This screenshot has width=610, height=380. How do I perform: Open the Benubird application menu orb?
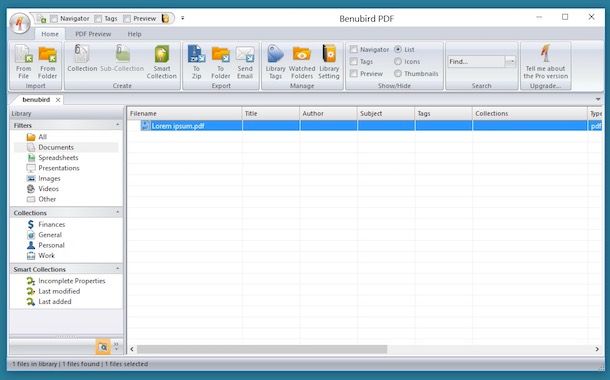19,23
